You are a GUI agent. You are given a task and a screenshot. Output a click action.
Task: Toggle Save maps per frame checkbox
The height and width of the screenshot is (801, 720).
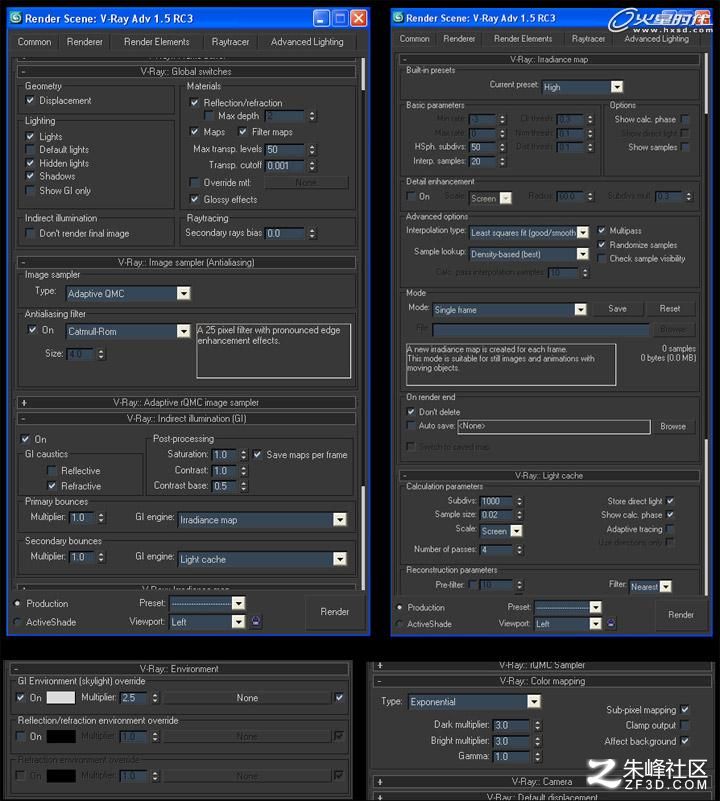[257, 454]
